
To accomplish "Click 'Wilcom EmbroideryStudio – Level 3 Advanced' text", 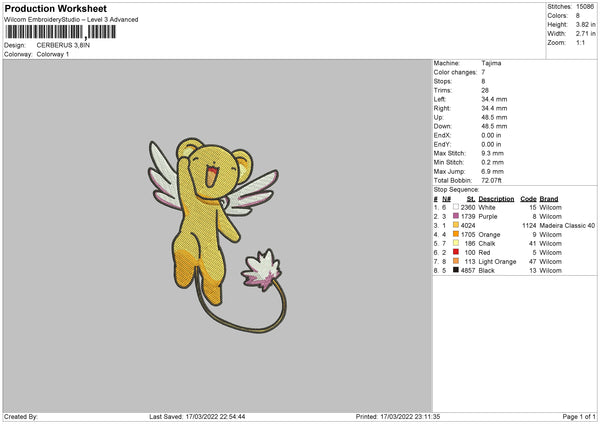I will [x=71, y=20].
